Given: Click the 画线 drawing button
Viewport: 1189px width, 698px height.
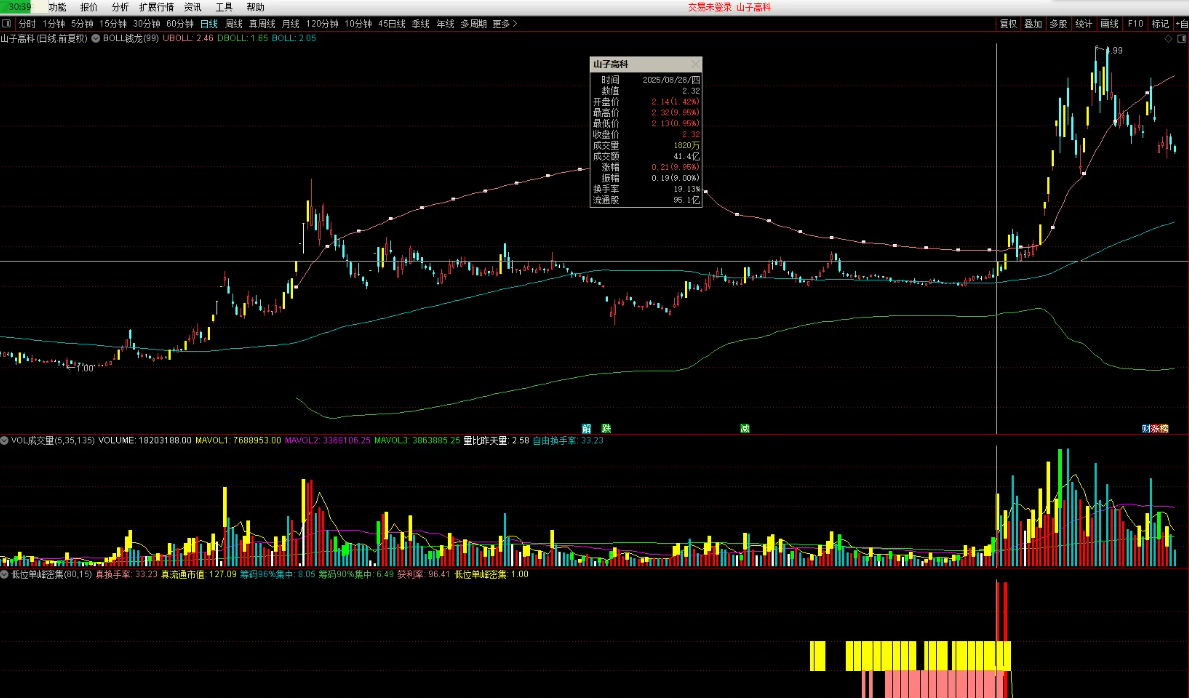Looking at the screenshot, I should click(1109, 23).
